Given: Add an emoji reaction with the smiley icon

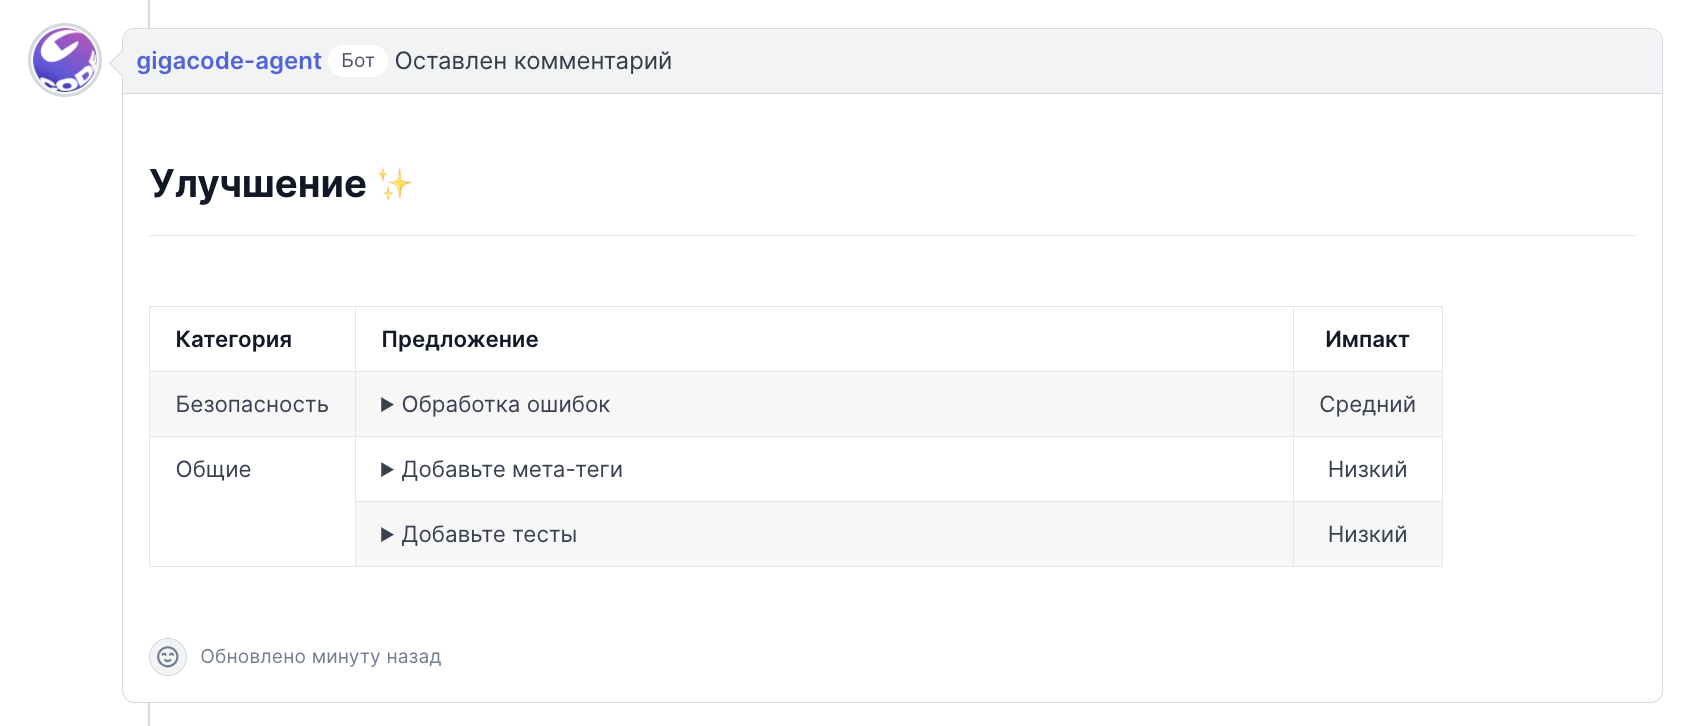Looking at the screenshot, I should click(x=168, y=657).
